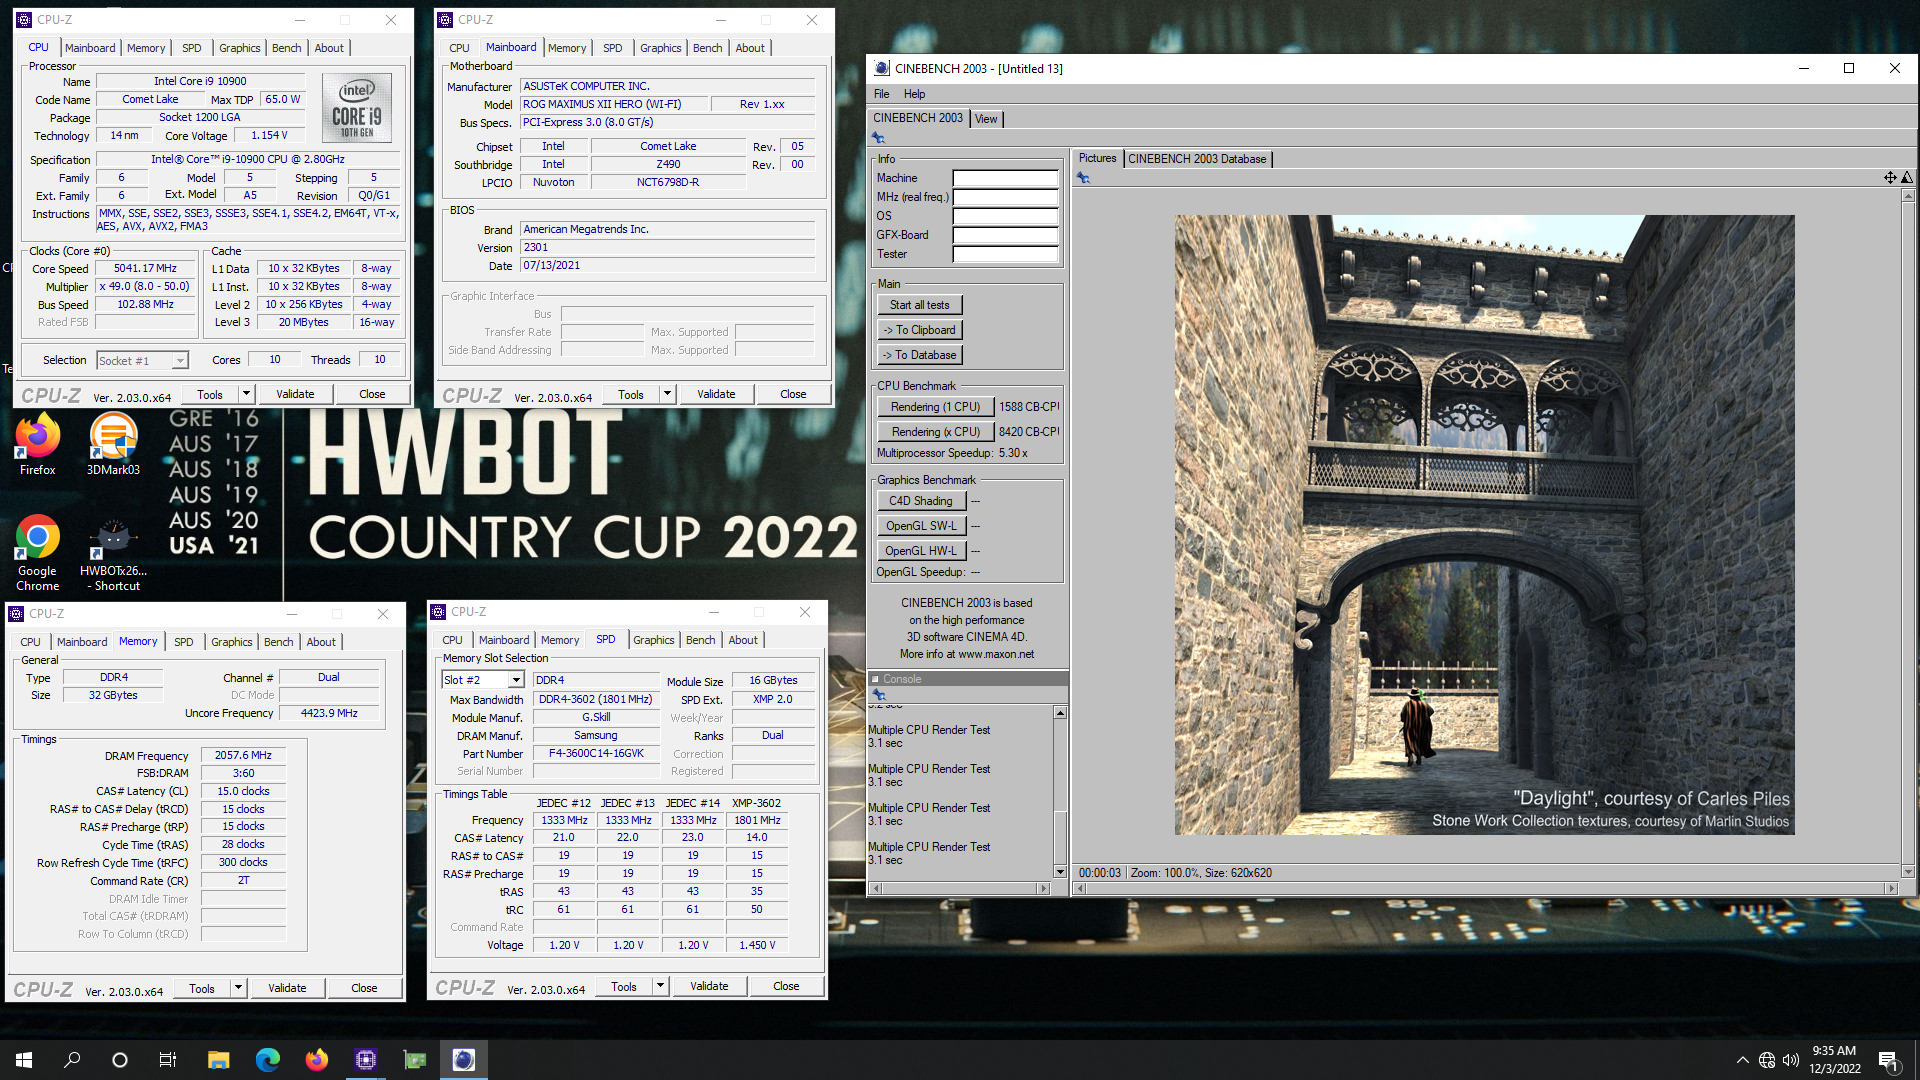The height and width of the screenshot is (1080, 1920).
Task: Open the Firefox desktop shortcut
Action: pyautogui.click(x=38, y=445)
